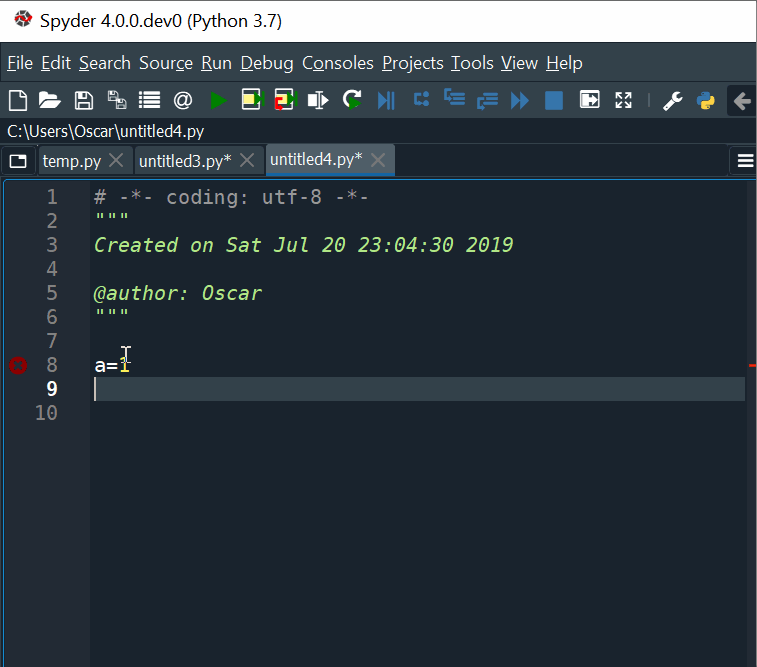The width and height of the screenshot is (757, 667).
Task: Open the PYTHONPATH manager Python icon
Action: pyautogui.click(x=705, y=100)
